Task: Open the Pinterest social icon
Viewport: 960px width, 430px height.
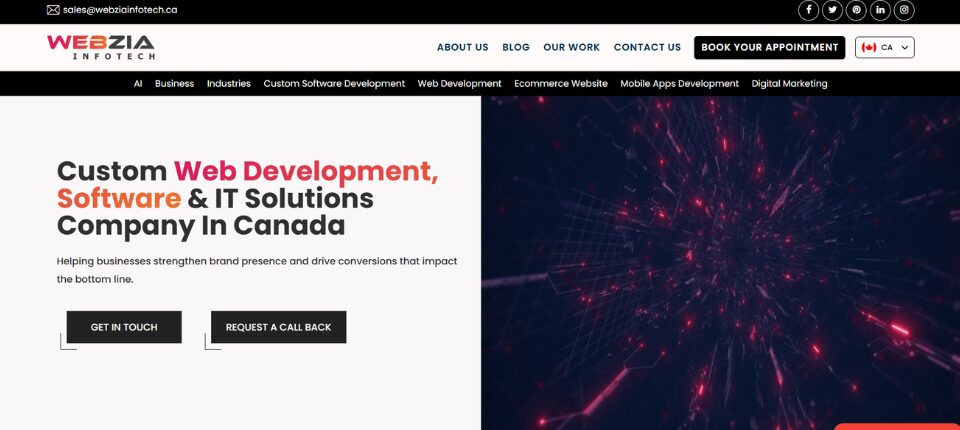Action: (x=856, y=10)
